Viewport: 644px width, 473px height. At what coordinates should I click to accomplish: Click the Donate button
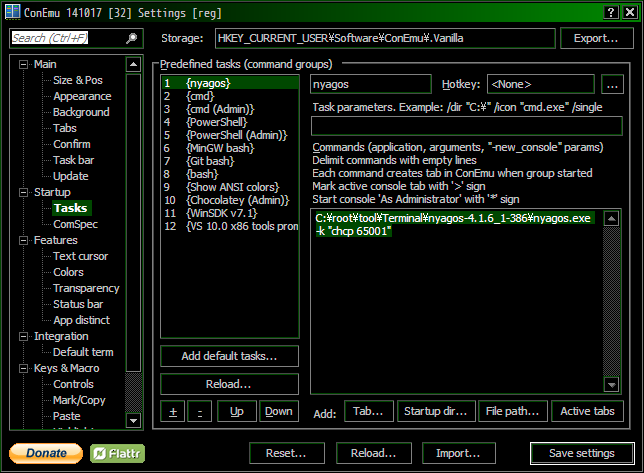coord(46,453)
